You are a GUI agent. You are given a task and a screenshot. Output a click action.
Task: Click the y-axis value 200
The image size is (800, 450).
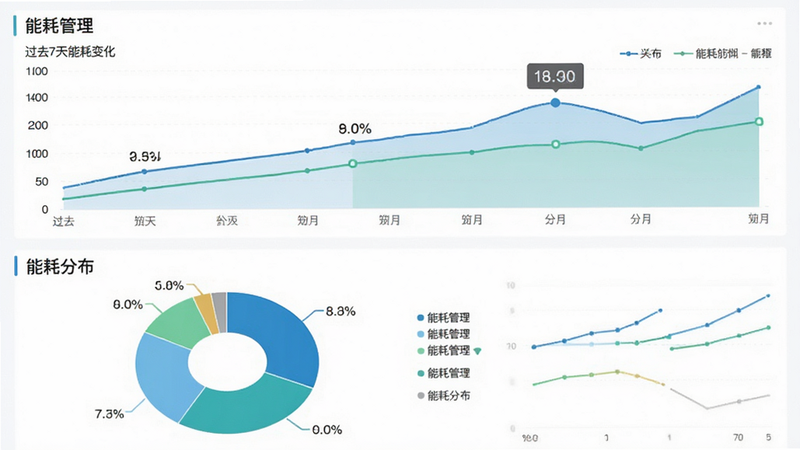click(38, 126)
